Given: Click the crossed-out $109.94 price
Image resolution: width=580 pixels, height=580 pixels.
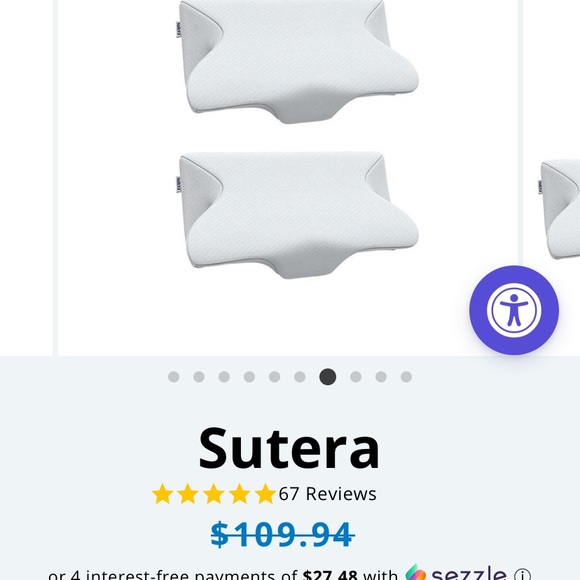Looking at the screenshot, I should 282,534.
